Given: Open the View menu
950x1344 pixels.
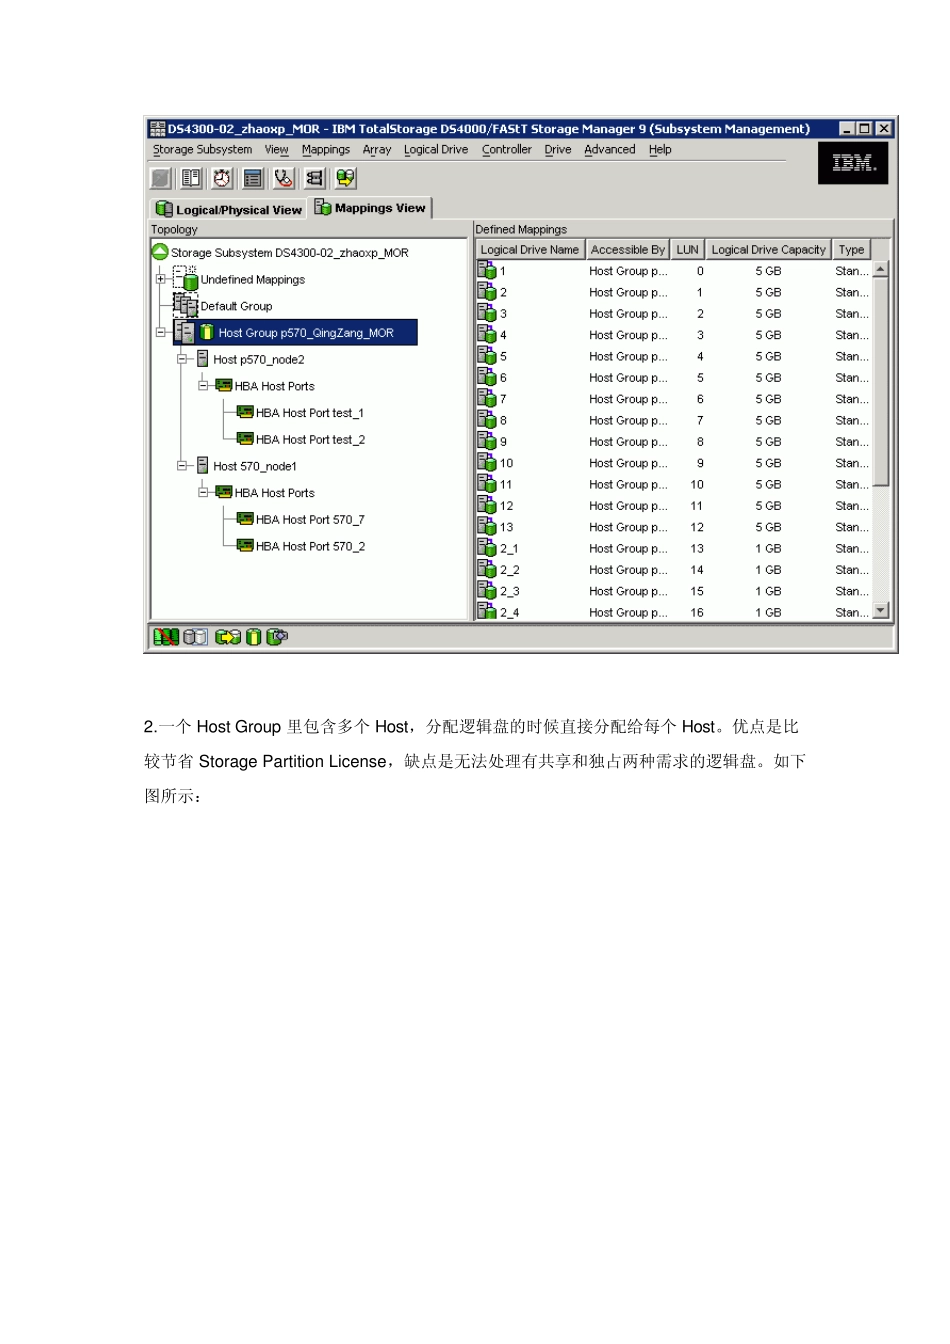Looking at the screenshot, I should click(x=276, y=150).
